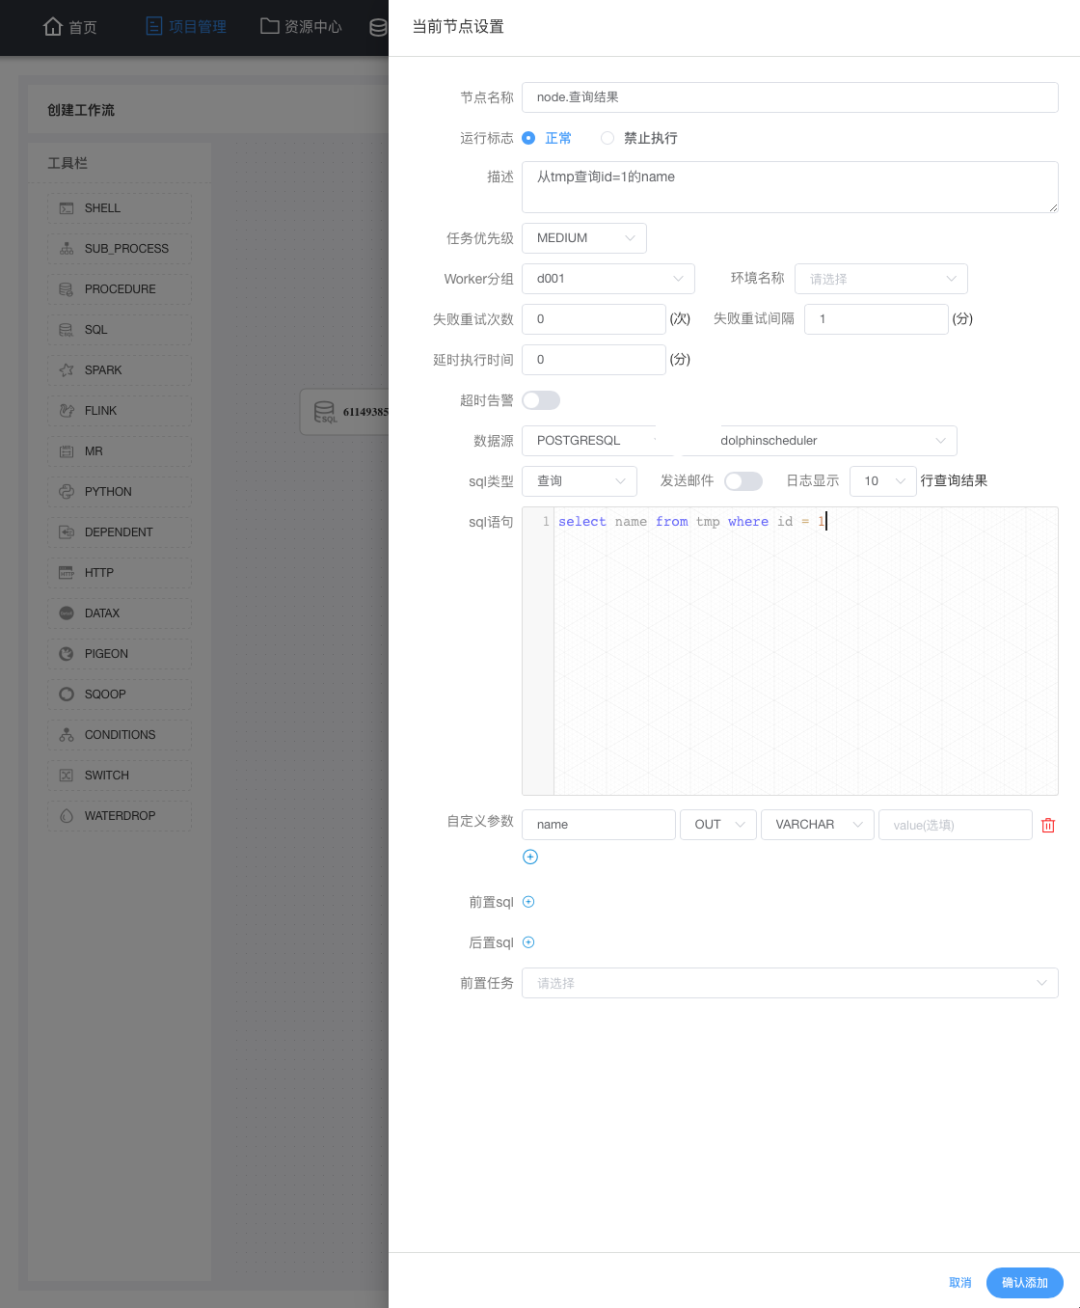
Task: Pick the PYTHON task icon
Action: pos(66,491)
